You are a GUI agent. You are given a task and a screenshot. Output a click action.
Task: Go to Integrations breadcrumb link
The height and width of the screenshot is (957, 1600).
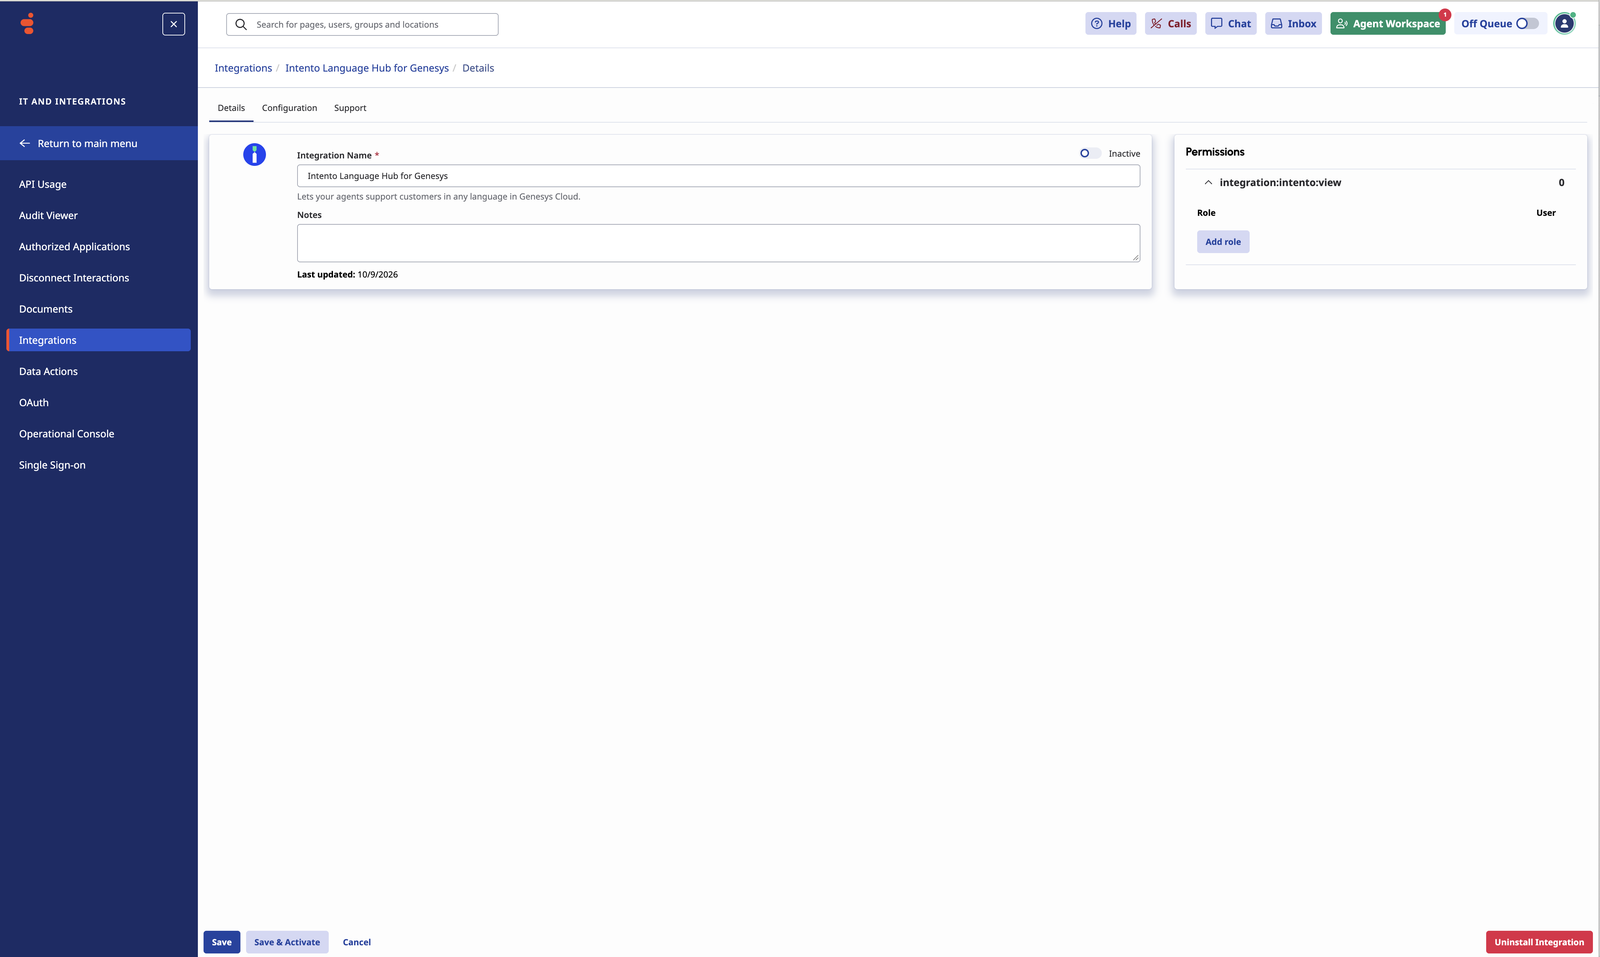pos(243,68)
